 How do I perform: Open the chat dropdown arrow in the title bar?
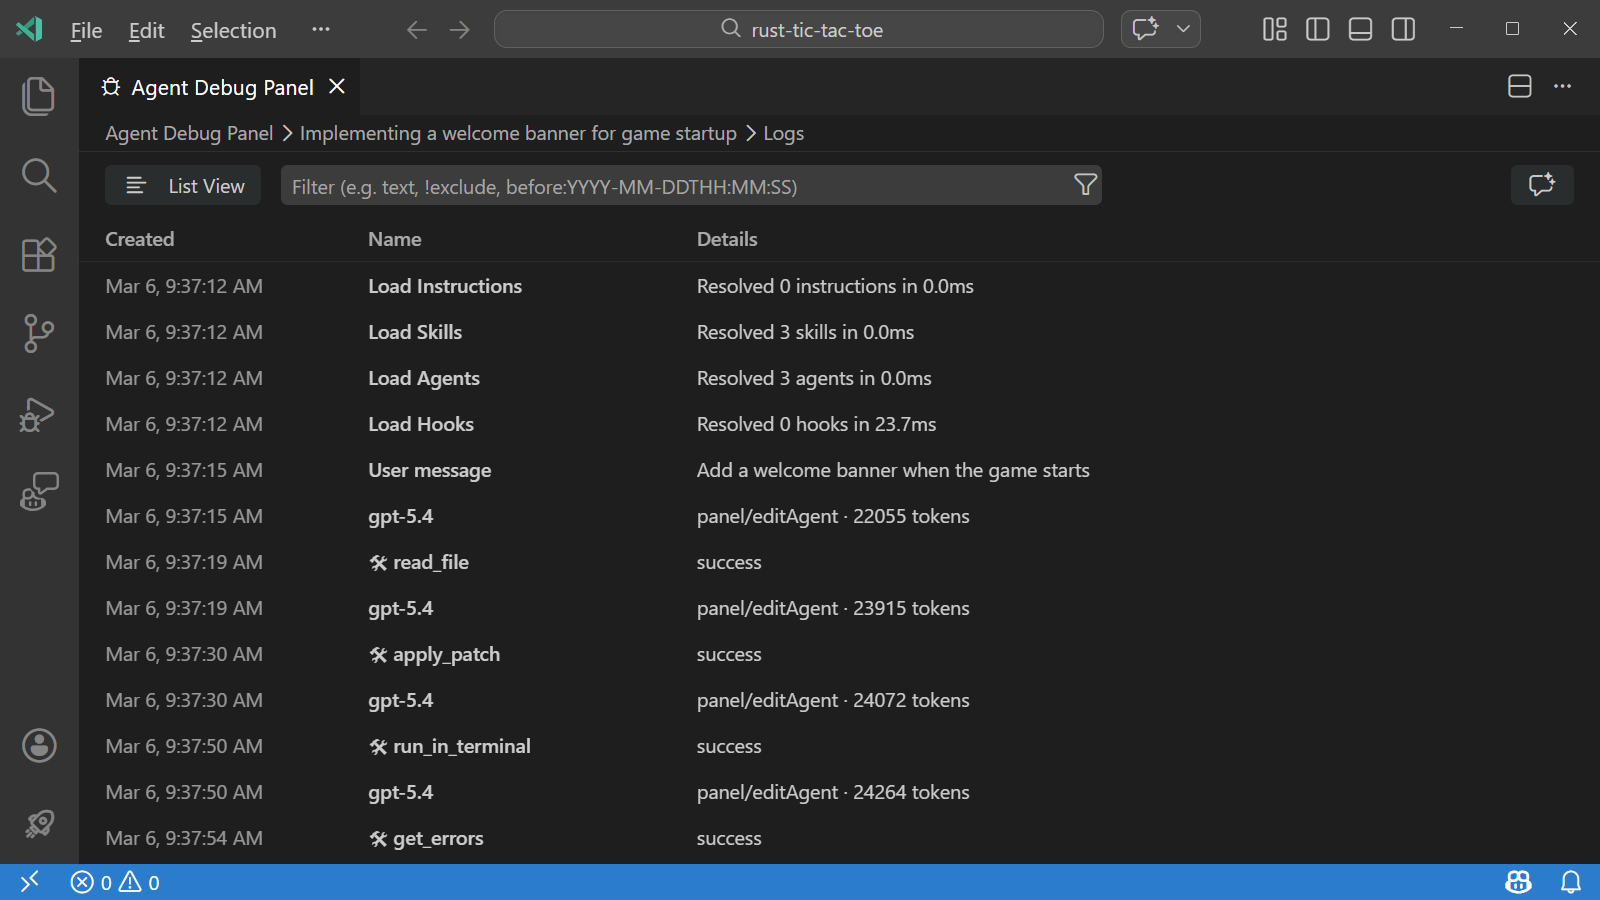[x=1182, y=29]
